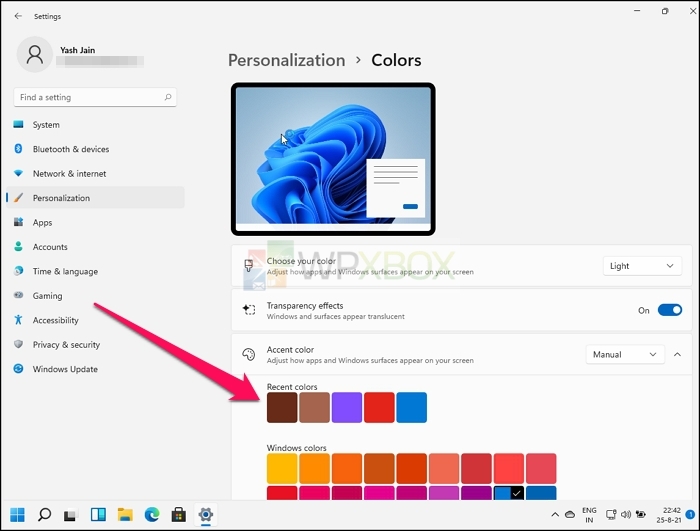This screenshot has height=531, width=700.
Task: Click the Transparency effects sparkle icon
Action: point(249,309)
